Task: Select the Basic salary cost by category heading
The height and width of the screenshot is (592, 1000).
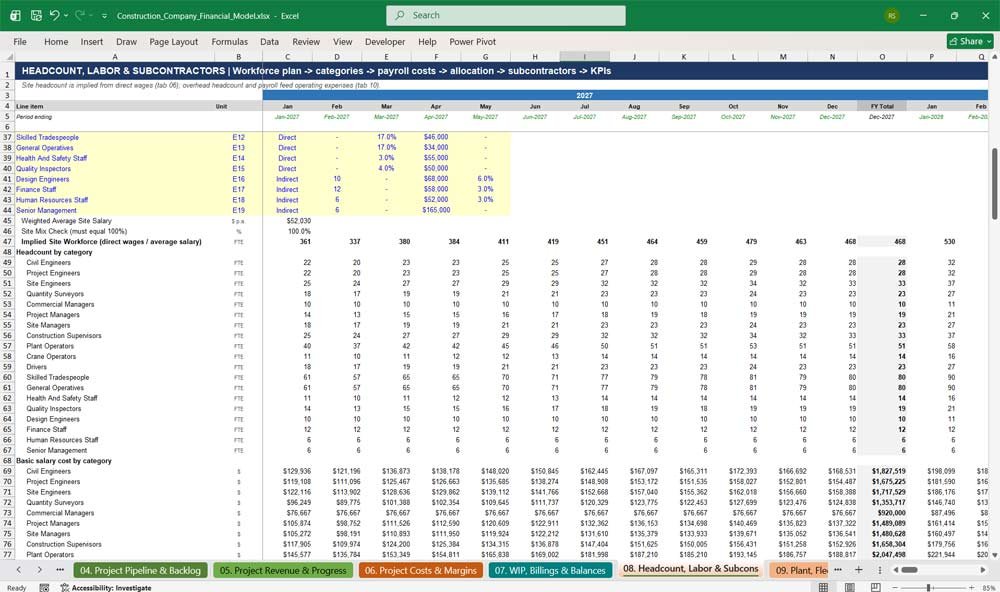Action: pos(64,461)
